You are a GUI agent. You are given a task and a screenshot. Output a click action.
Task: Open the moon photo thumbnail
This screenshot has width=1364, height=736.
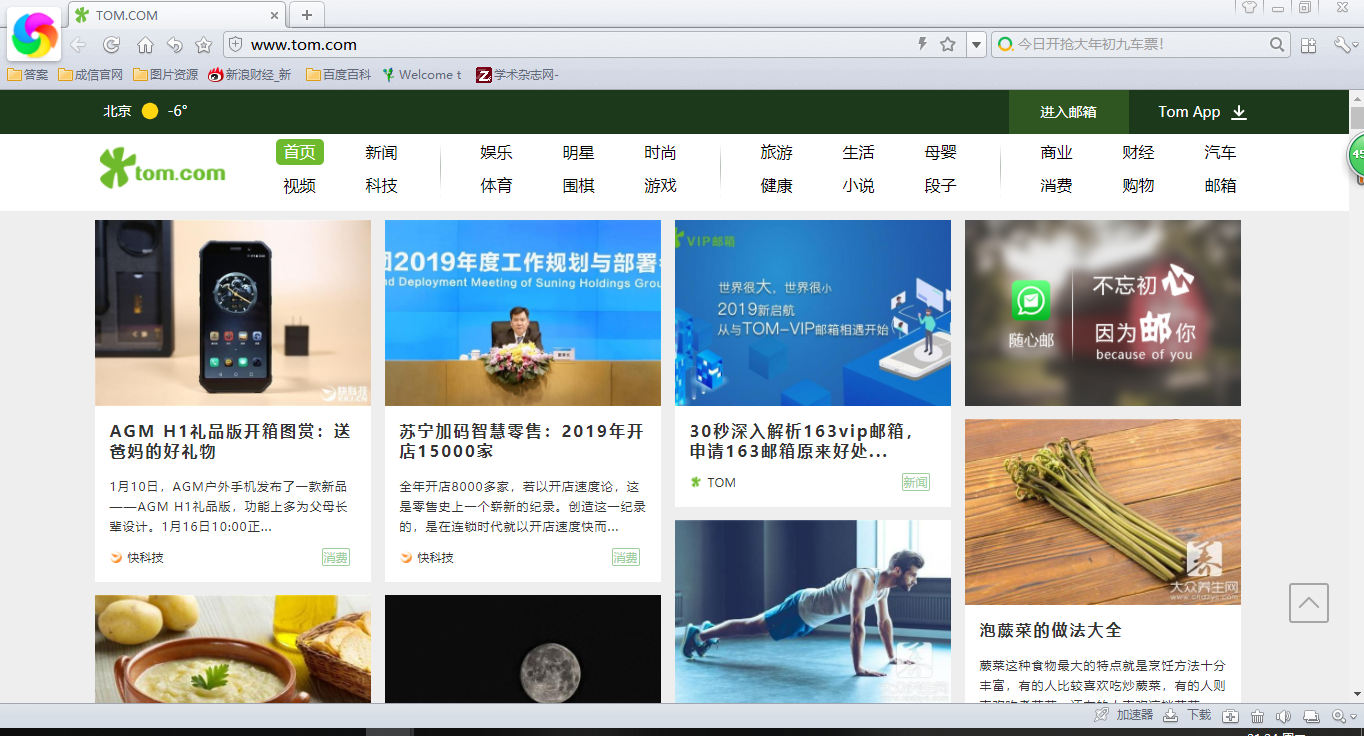523,648
